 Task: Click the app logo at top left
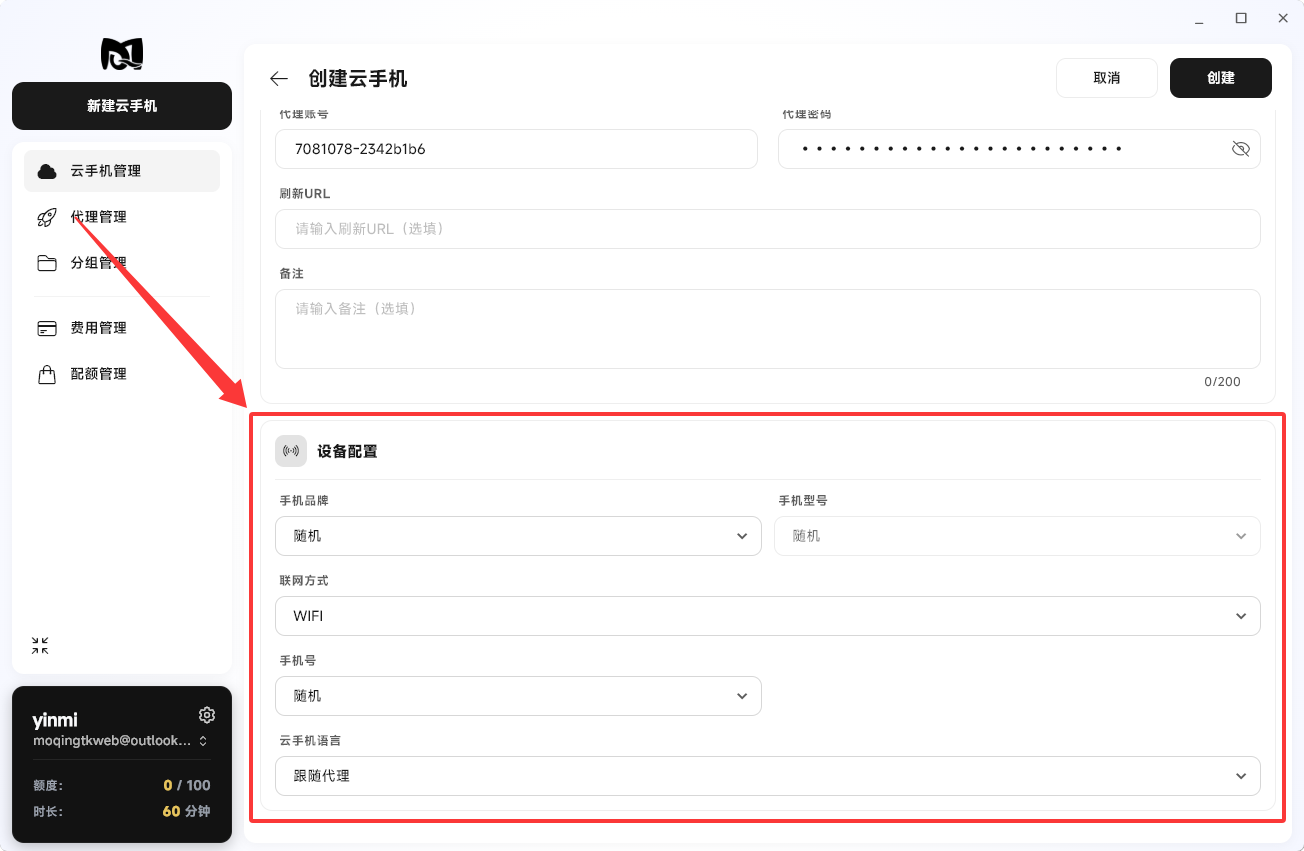pos(122,54)
